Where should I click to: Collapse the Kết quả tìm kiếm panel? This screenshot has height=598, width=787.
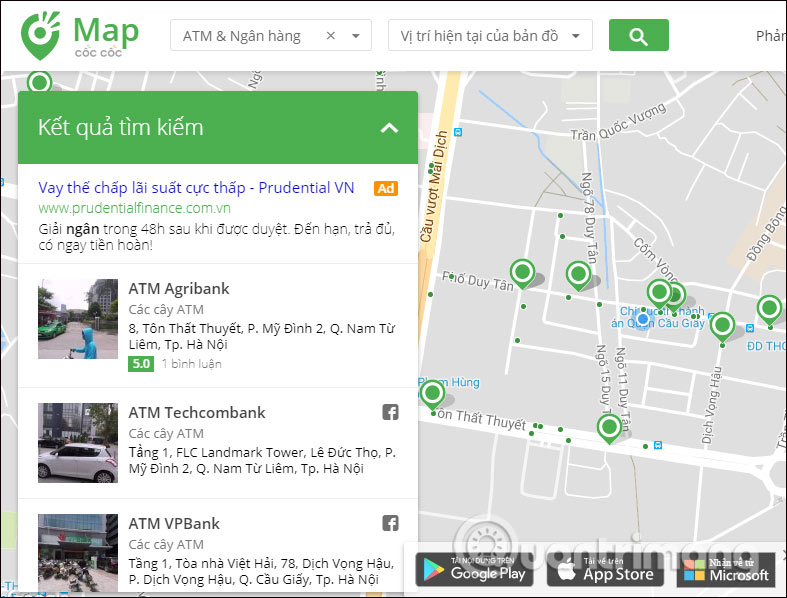(x=390, y=128)
